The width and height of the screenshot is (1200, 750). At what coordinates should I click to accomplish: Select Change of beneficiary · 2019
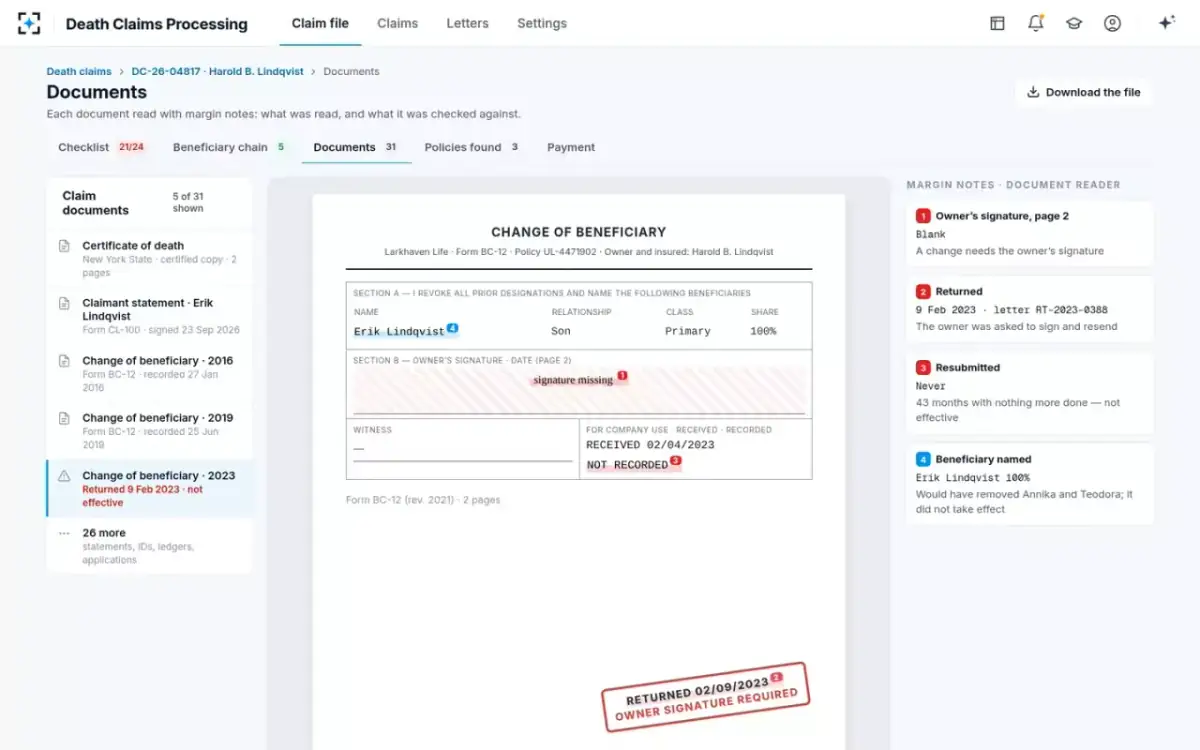[x=149, y=431]
